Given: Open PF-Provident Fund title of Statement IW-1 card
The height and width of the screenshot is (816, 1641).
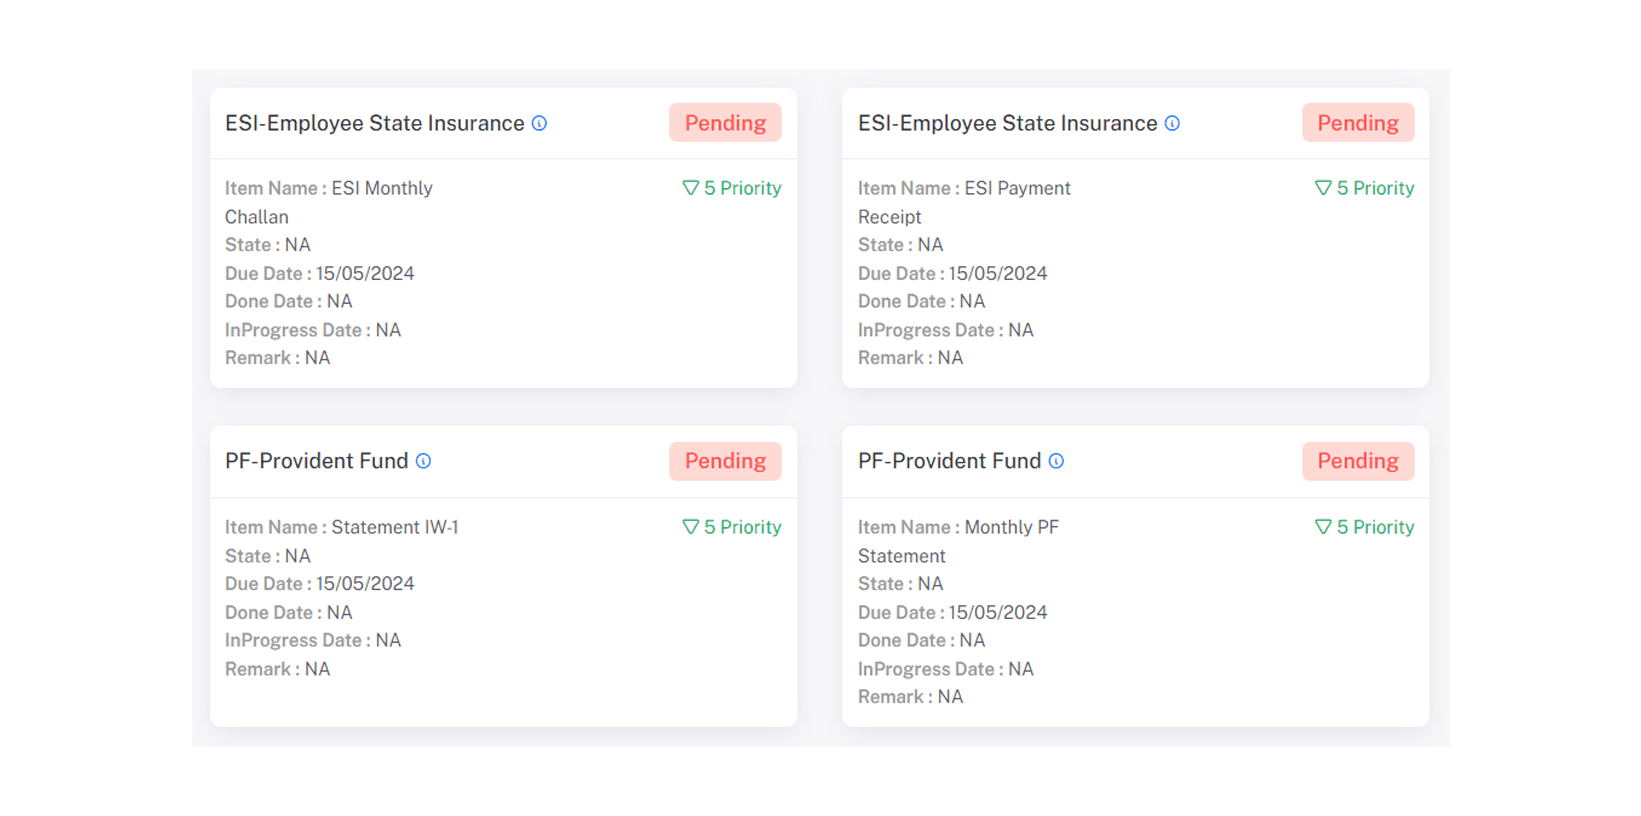Looking at the screenshot, I should (316, 461).
